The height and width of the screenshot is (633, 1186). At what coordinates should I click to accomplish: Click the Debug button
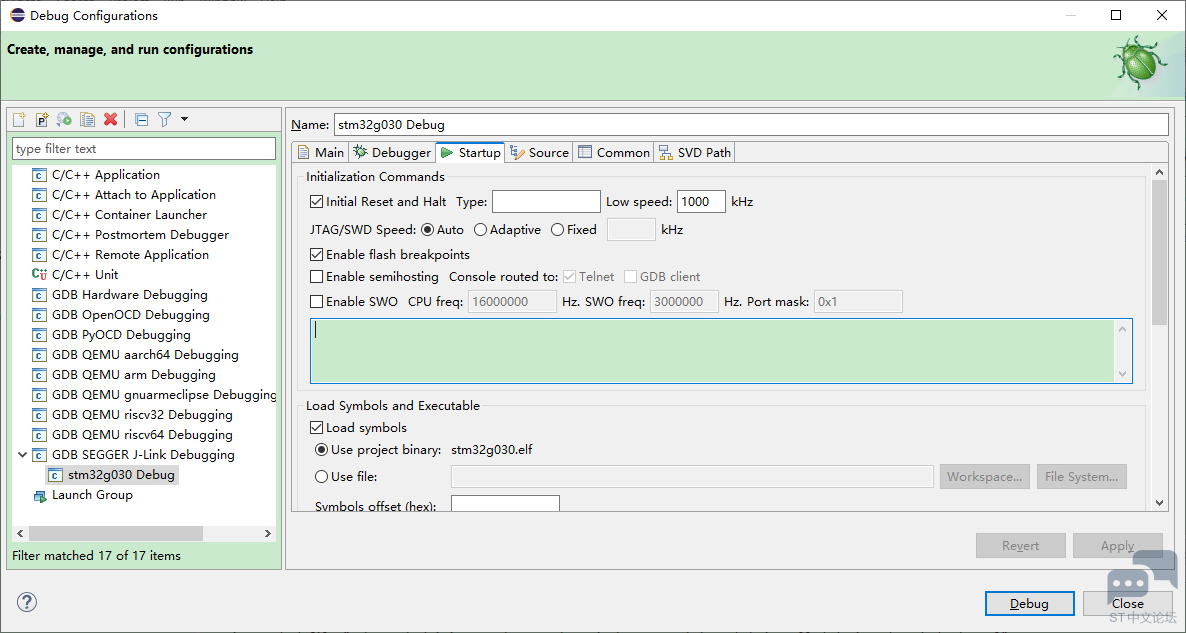(x=1029, y=604)
